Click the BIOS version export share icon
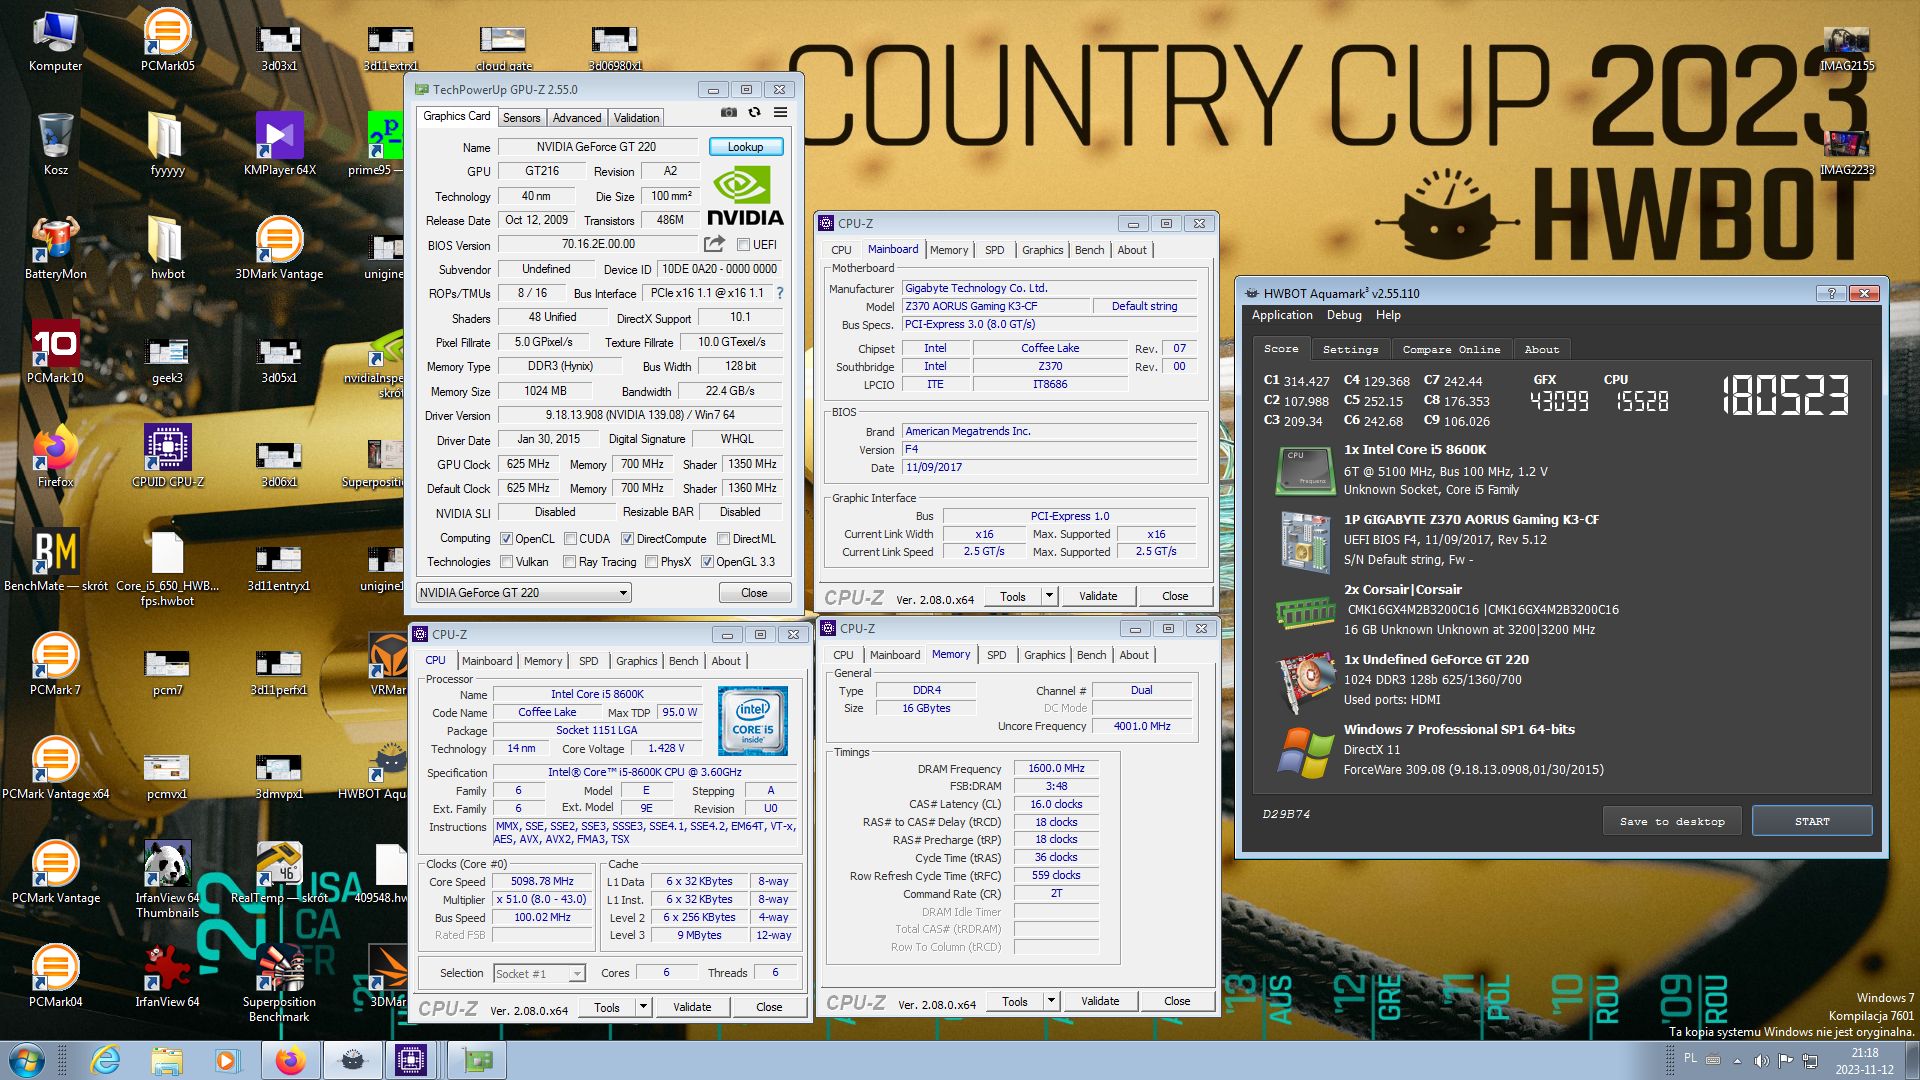This screenshot has width=1920, height=1080. 714,244
